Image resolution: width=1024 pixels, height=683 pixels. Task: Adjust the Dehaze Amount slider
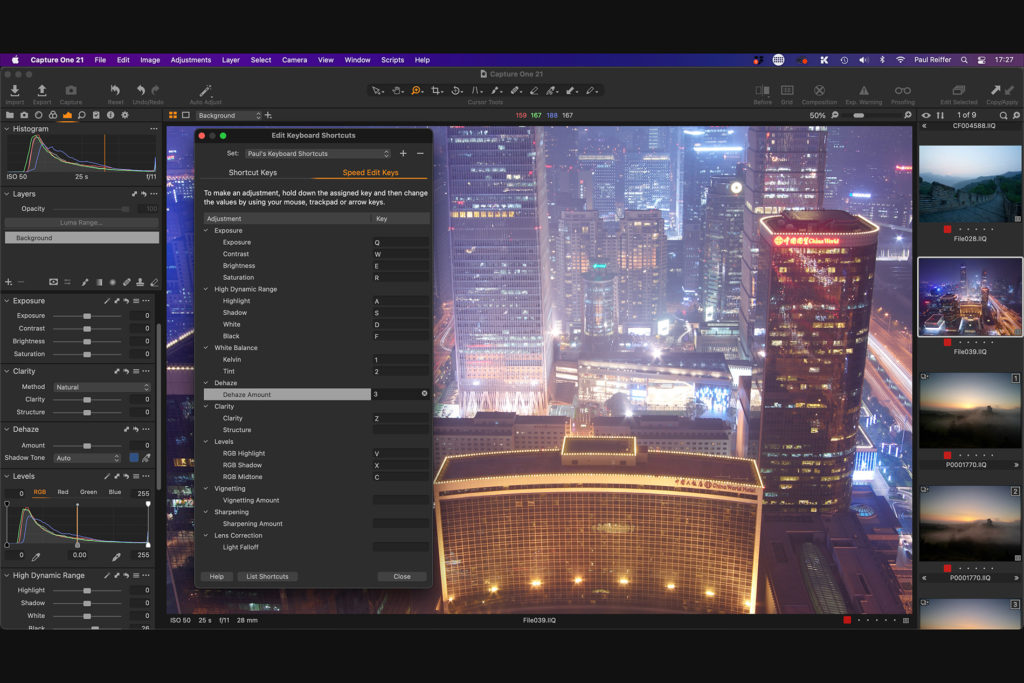pos(87,446)
